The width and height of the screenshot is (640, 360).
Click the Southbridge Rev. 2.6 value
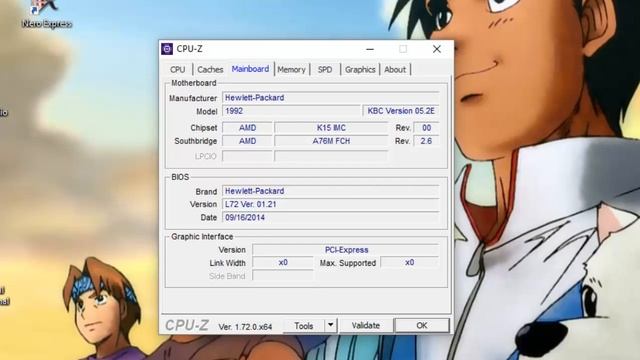pos(427,141)
